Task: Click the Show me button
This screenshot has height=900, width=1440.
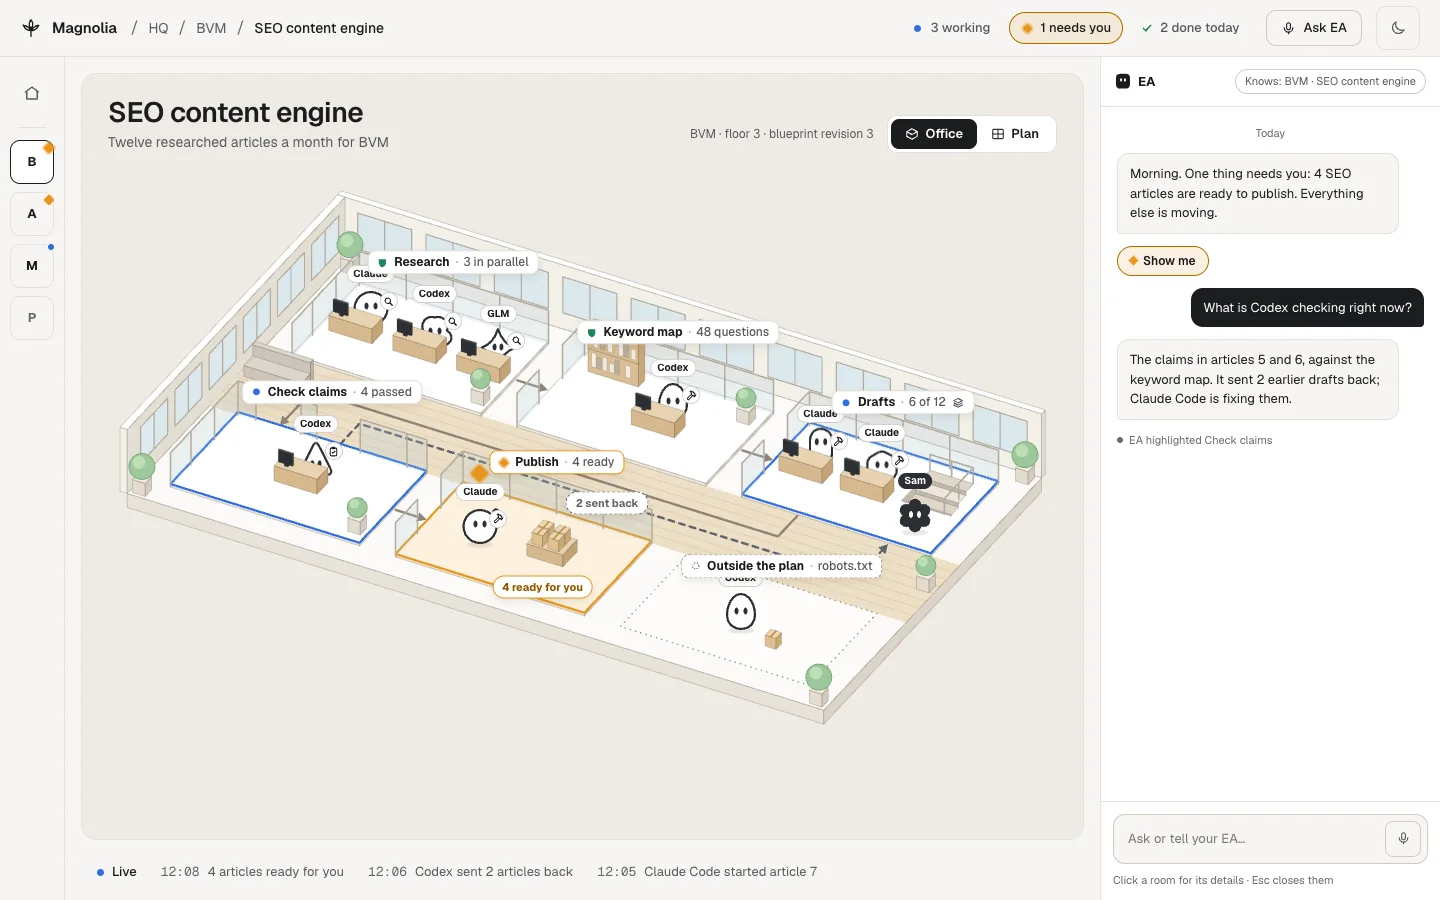Action: pos(1162,261)
